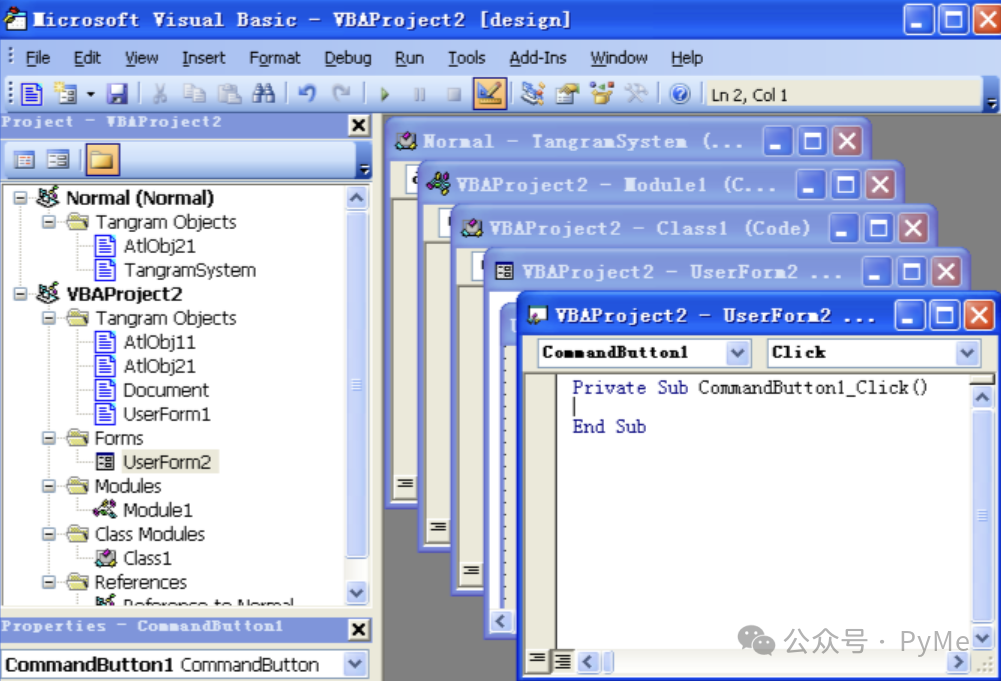Click the Paste toolbar icon

[229, 94]
